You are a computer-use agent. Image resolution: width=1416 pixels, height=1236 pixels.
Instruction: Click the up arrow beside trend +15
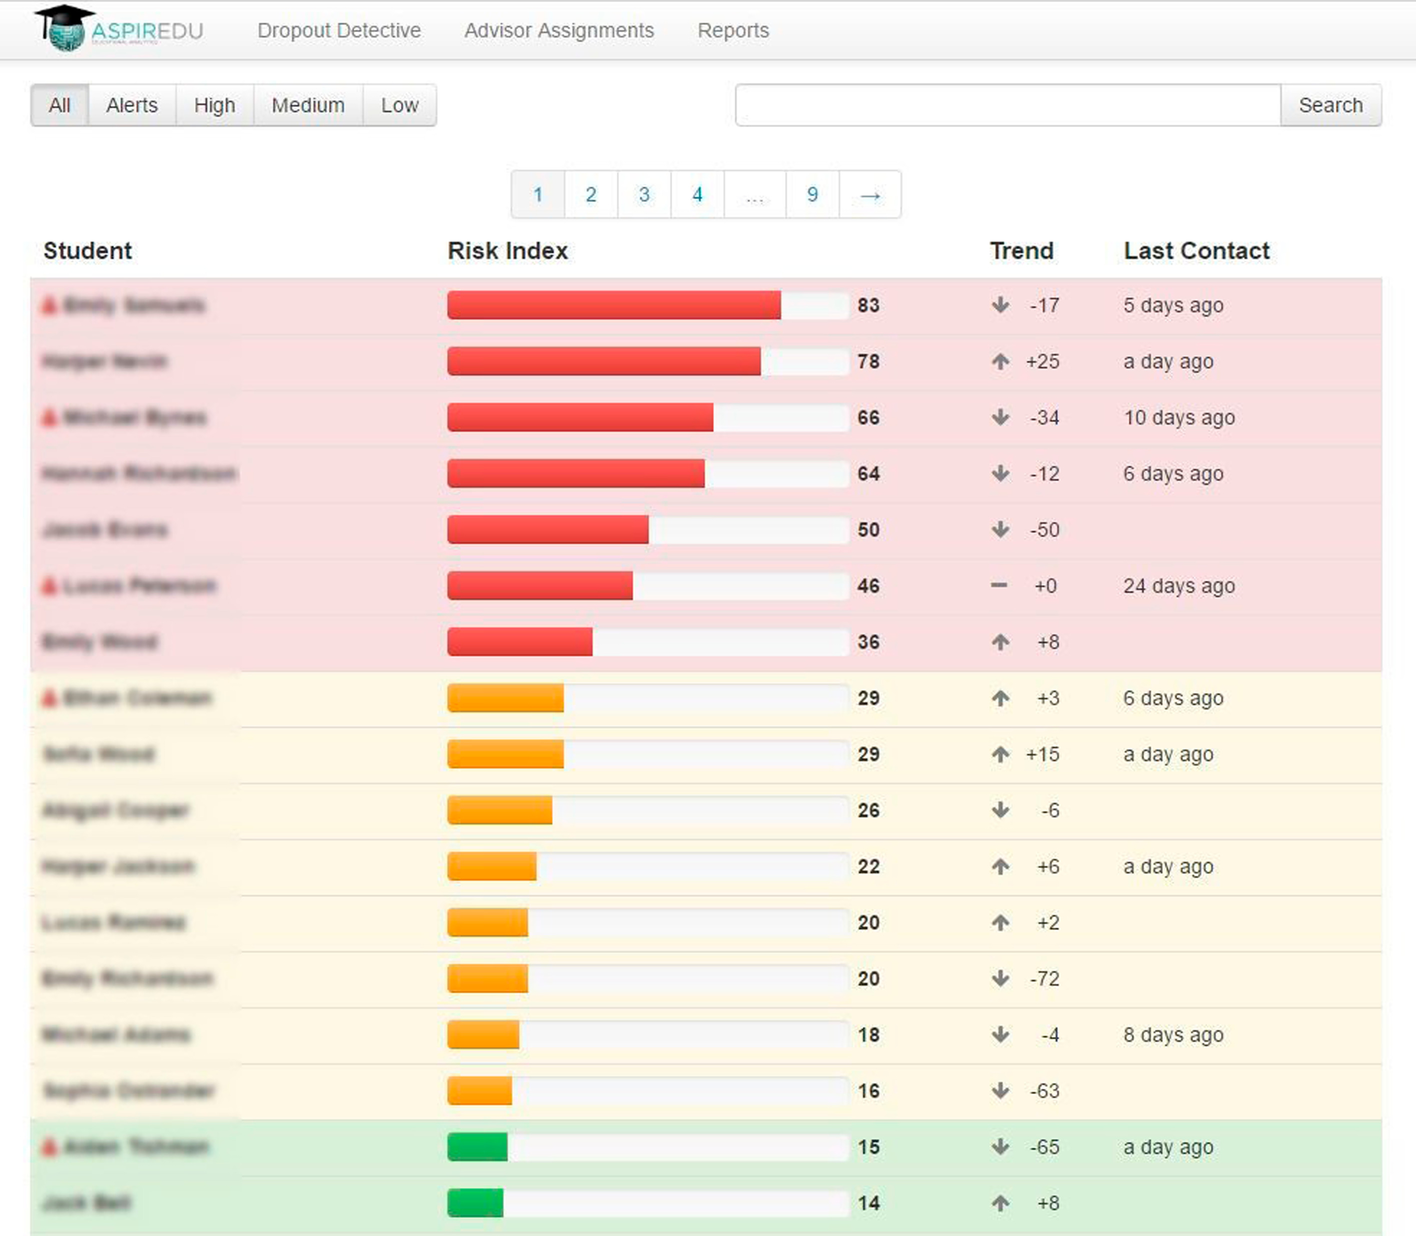pos(1000,754)
